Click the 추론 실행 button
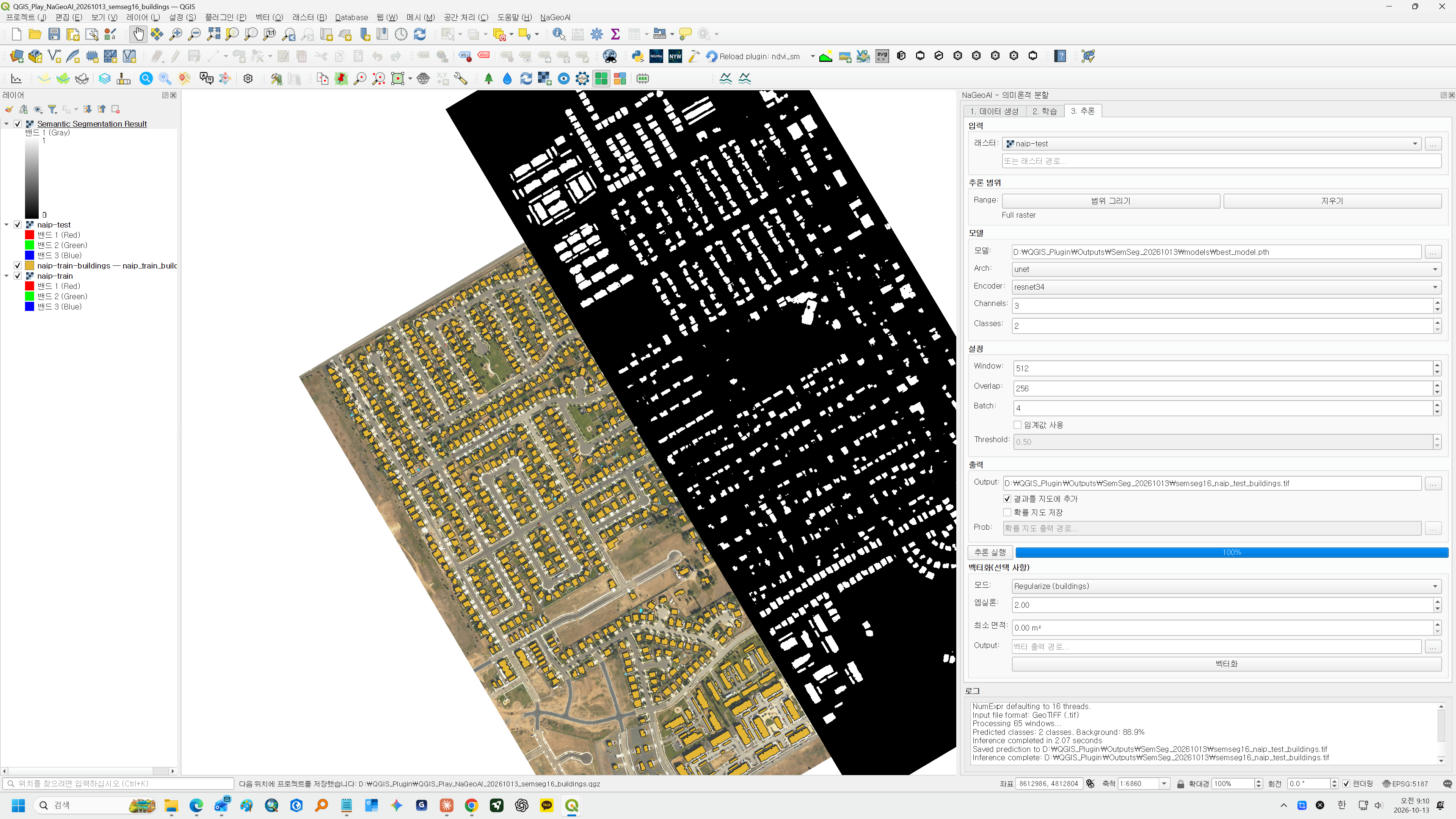This screenshot has height=819, width=1456. (x=990, y=552)
